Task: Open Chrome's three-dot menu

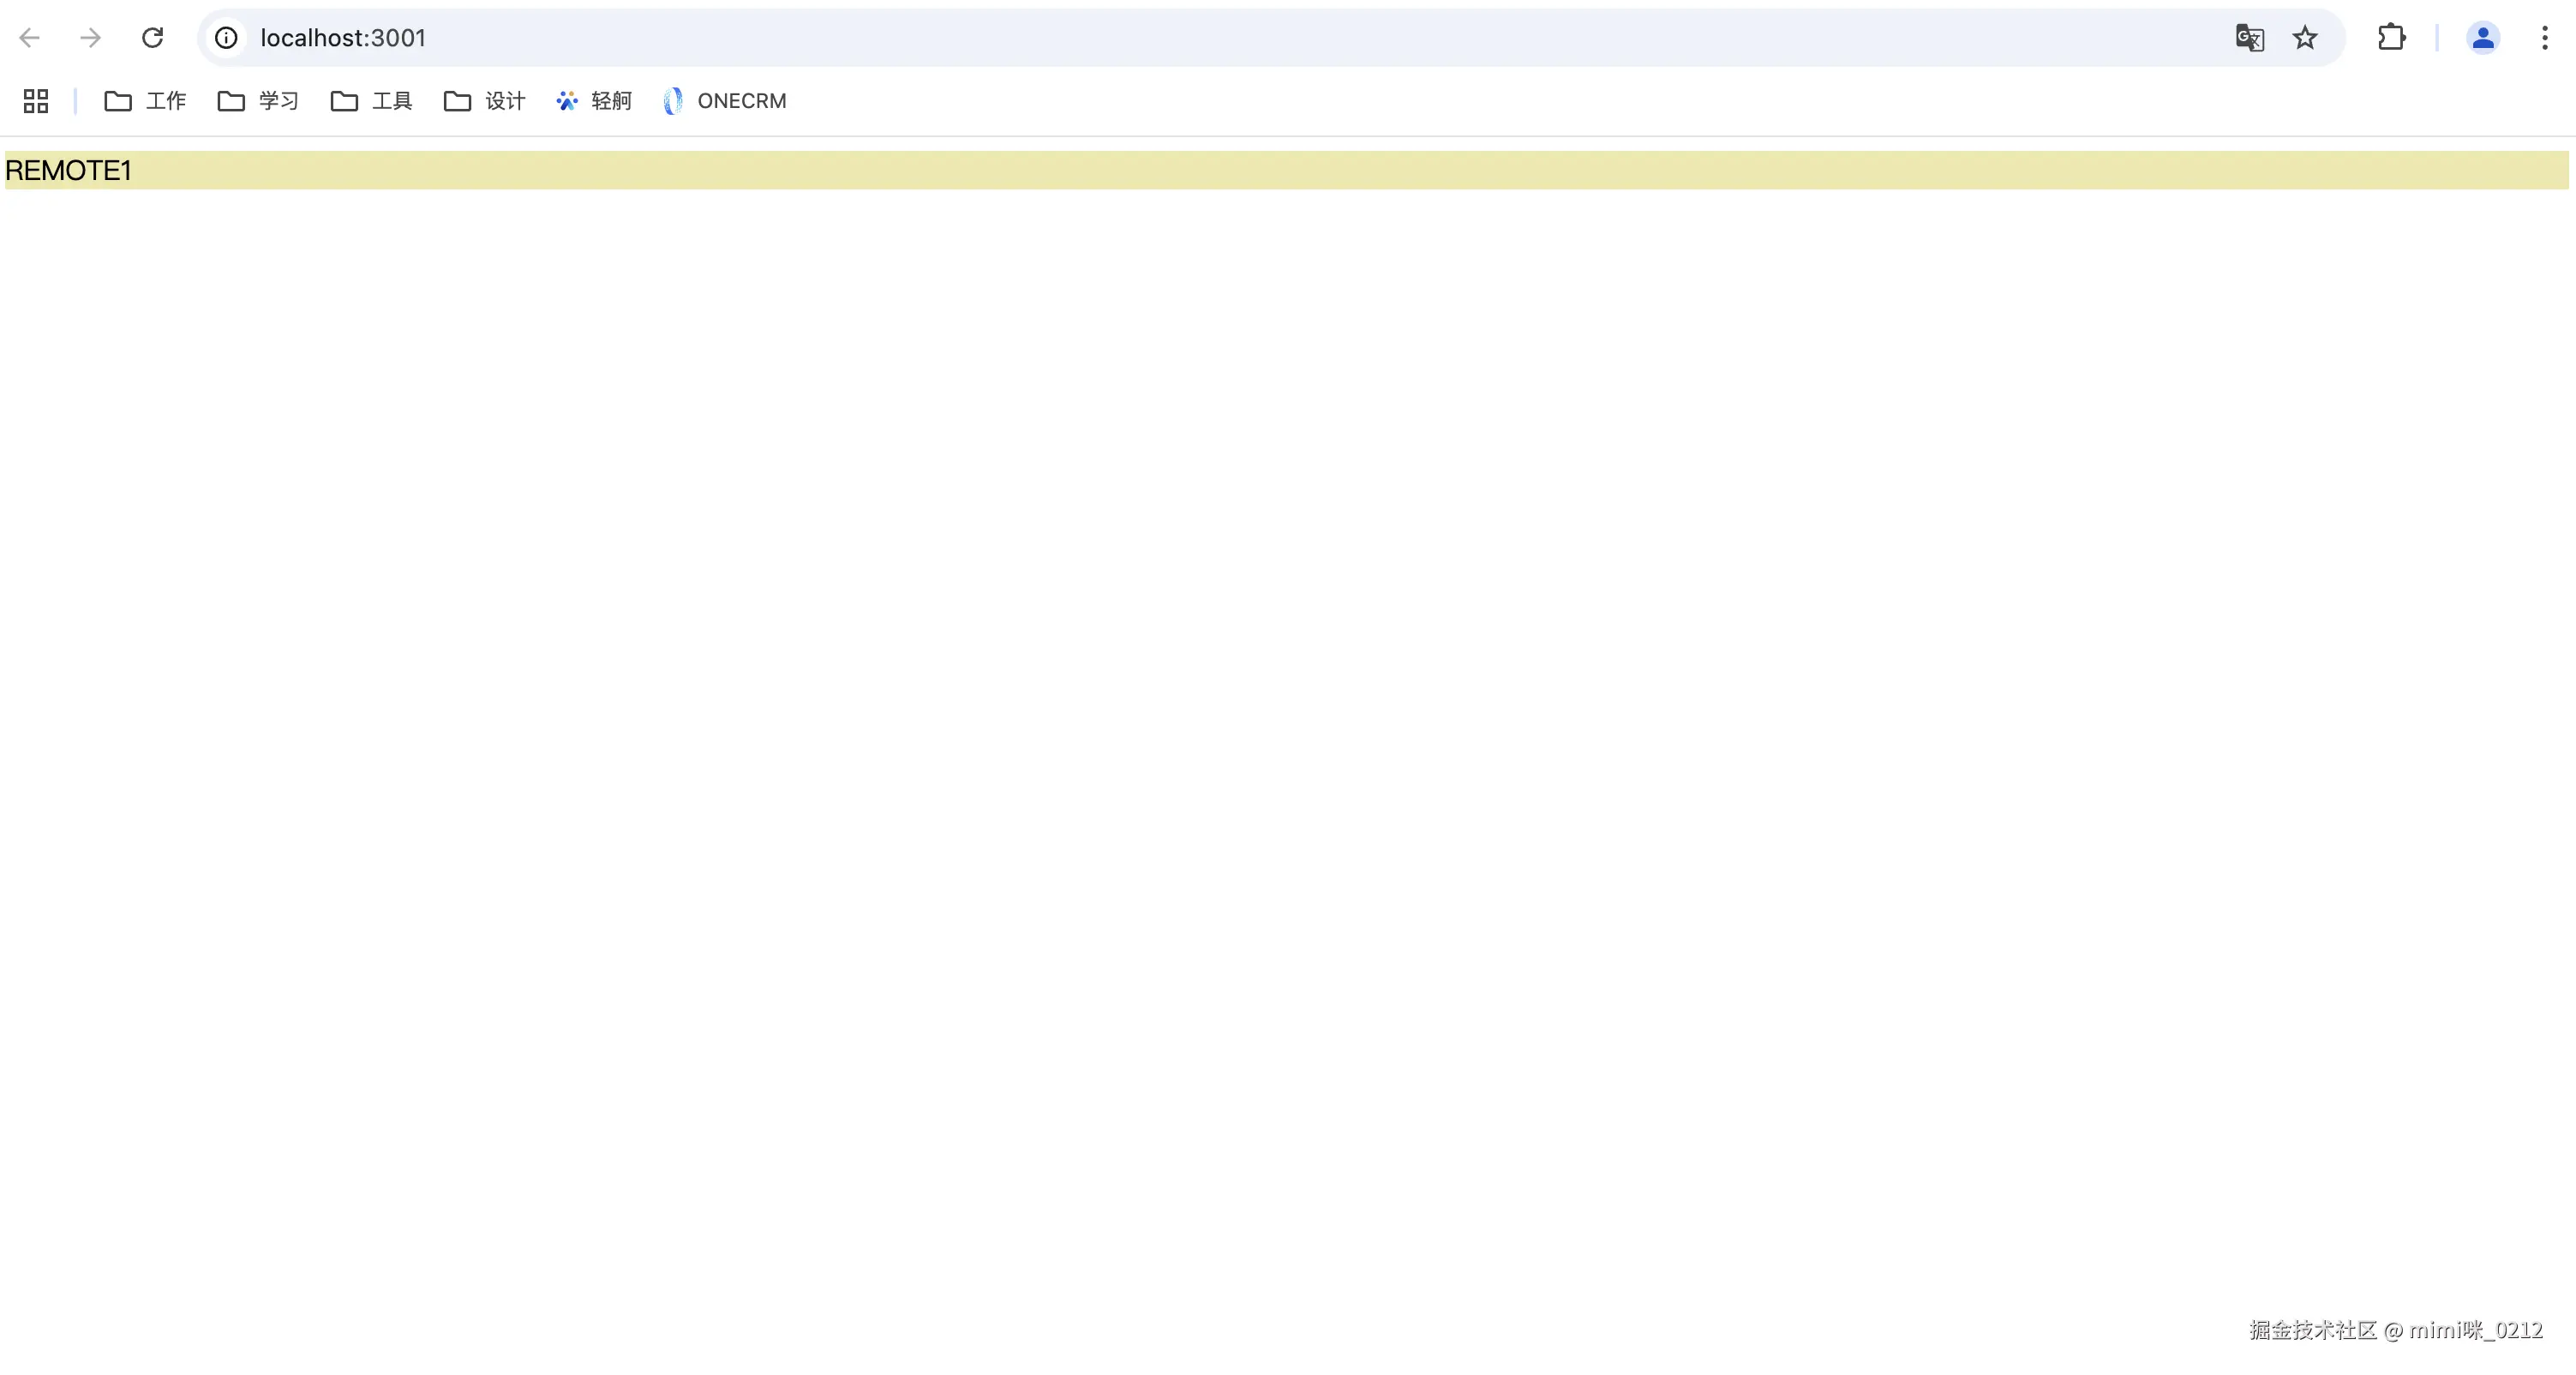Action: click(x=2545, y=38)
